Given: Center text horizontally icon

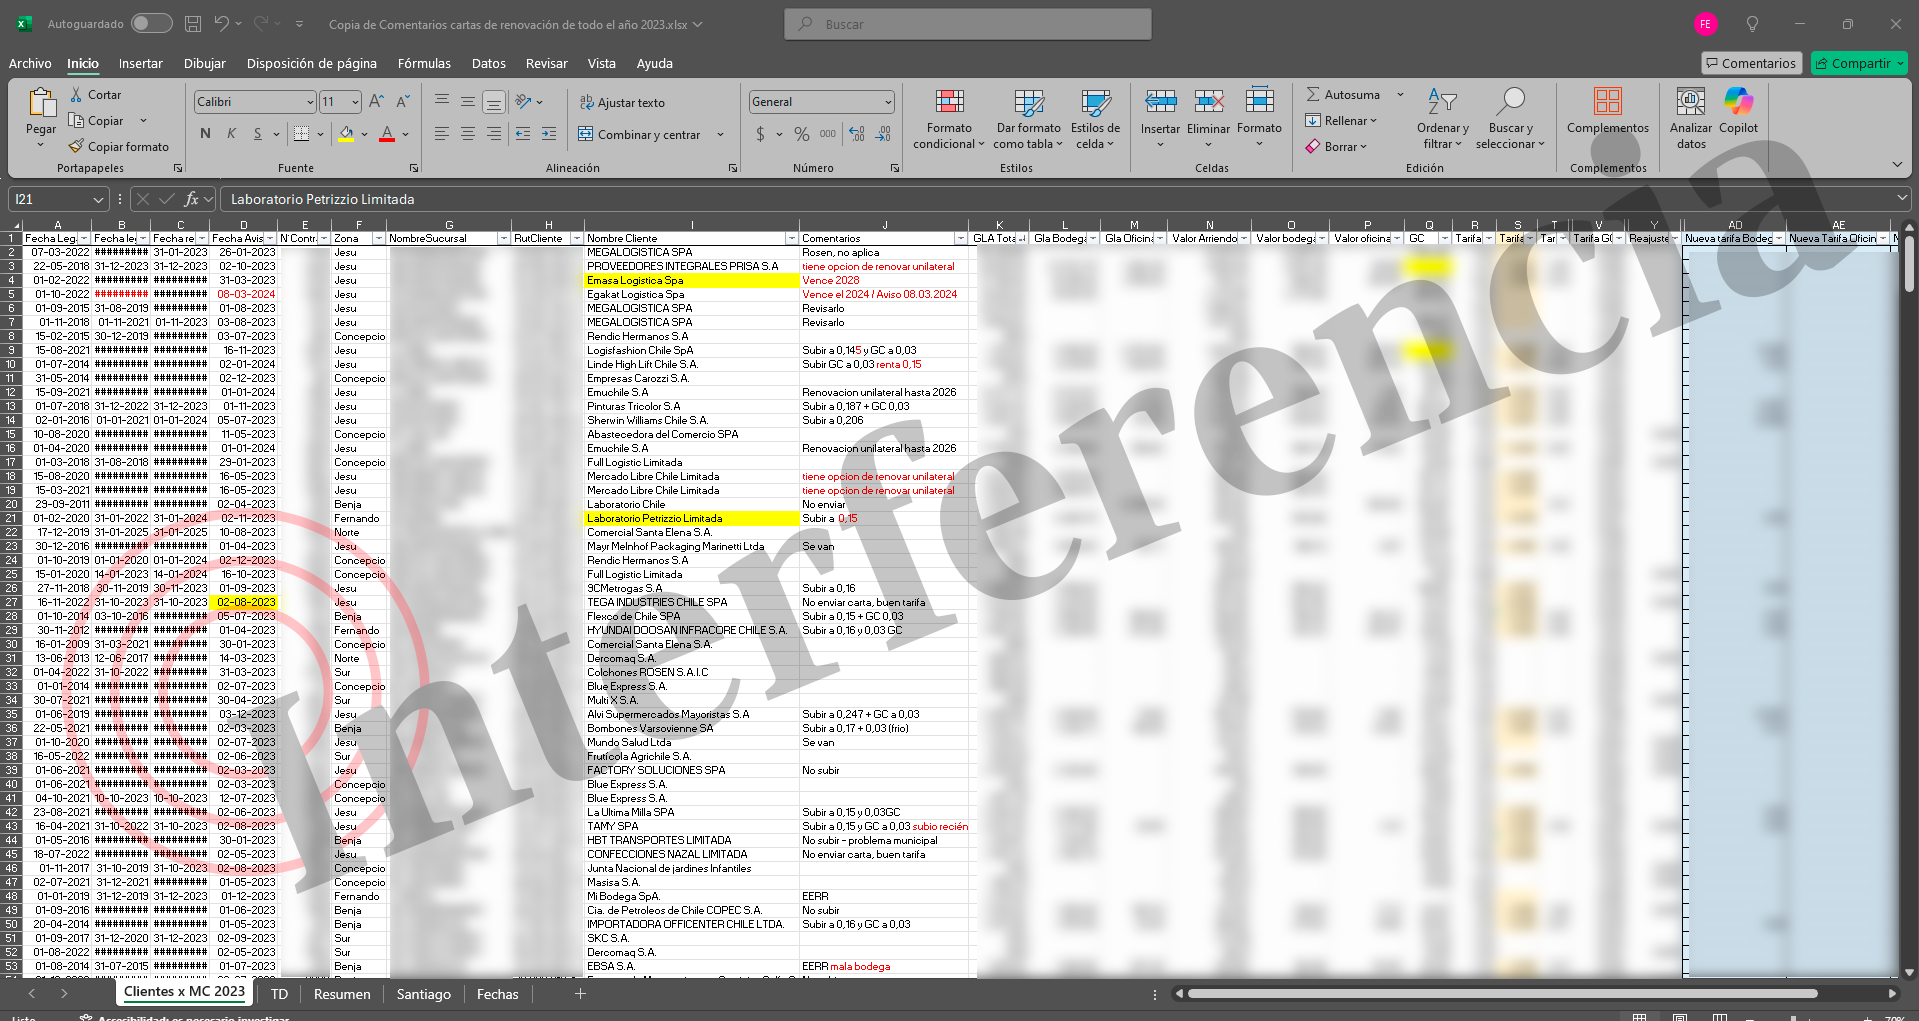Looking at the screenshot, I should point(468,134).
